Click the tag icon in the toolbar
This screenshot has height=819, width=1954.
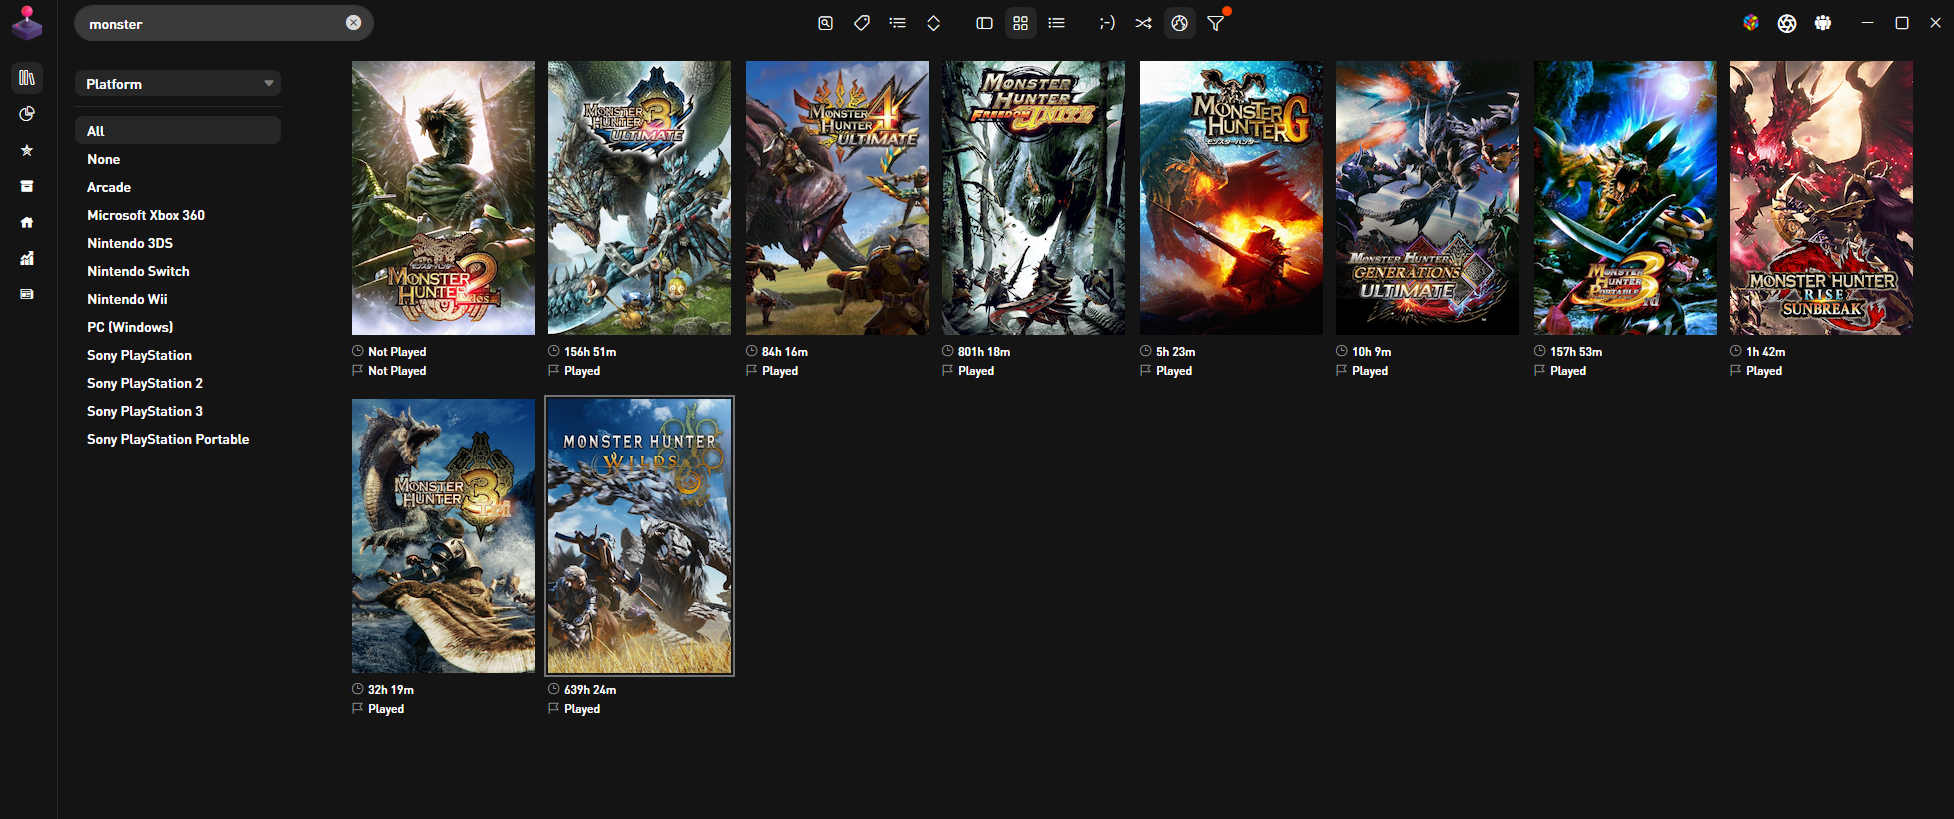[x=862, y=23]
